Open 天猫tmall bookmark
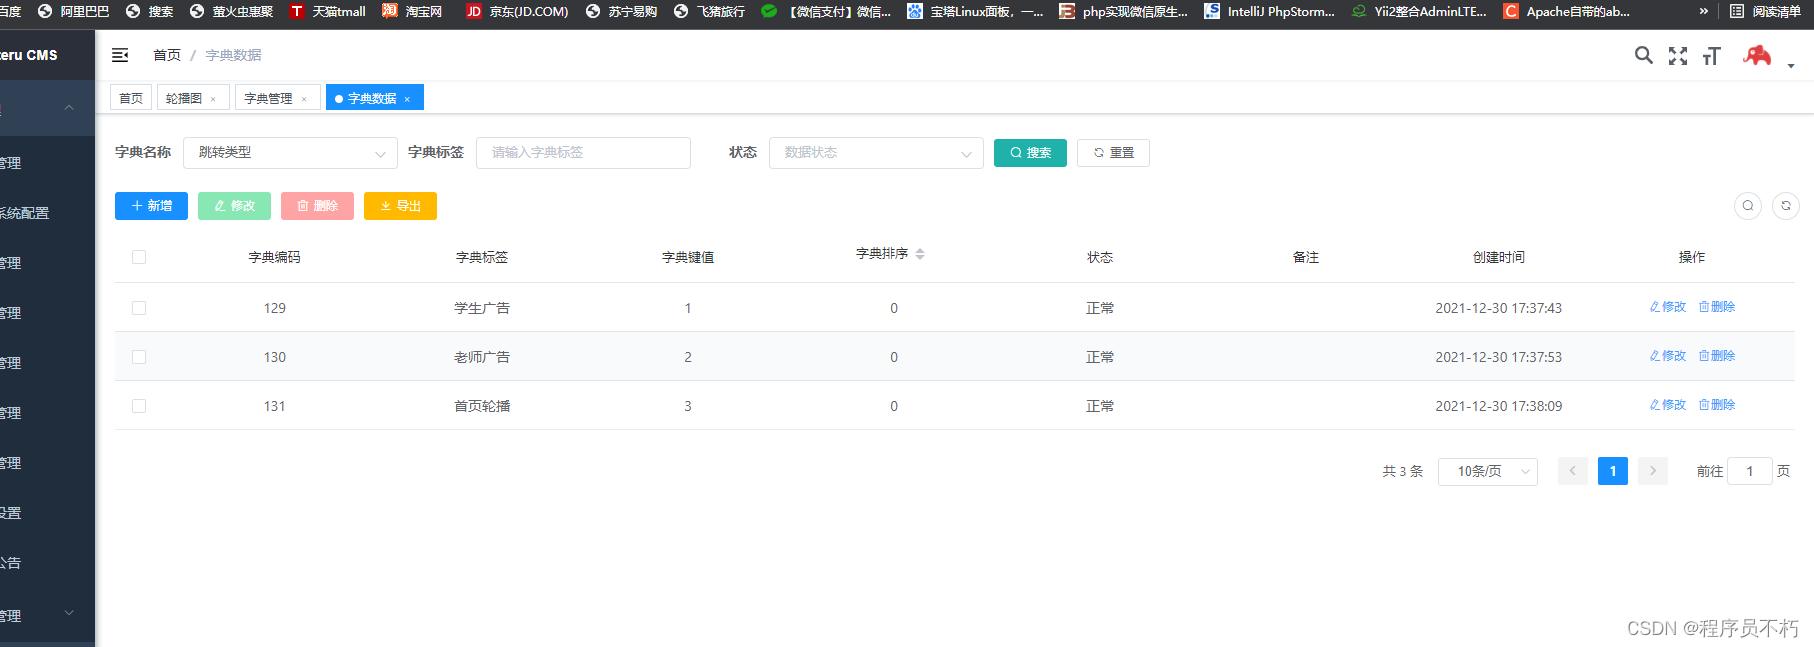Image resolution: width=1814 pixels, height=647 pixels. (328, 12)
